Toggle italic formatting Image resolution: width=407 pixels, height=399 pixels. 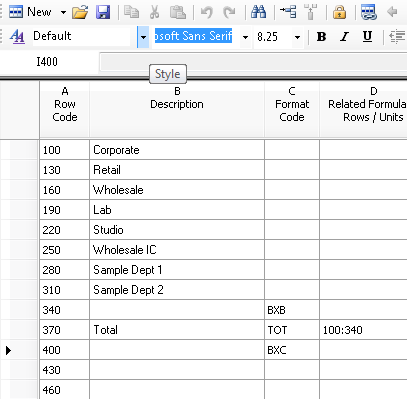(344, 37)
